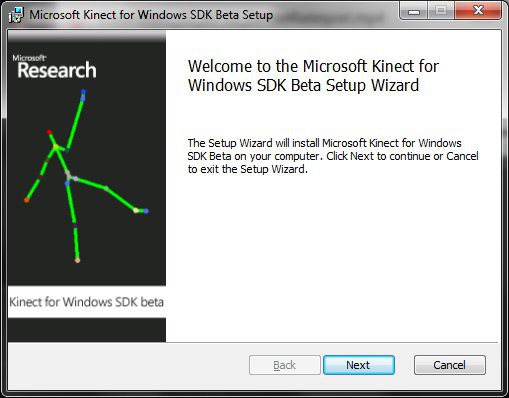The width and height of the screenshot is (509, 398).
Task: Click the 'Welcome to the Microsoft Kinect' heading
Action: click(x=313, y=76)
